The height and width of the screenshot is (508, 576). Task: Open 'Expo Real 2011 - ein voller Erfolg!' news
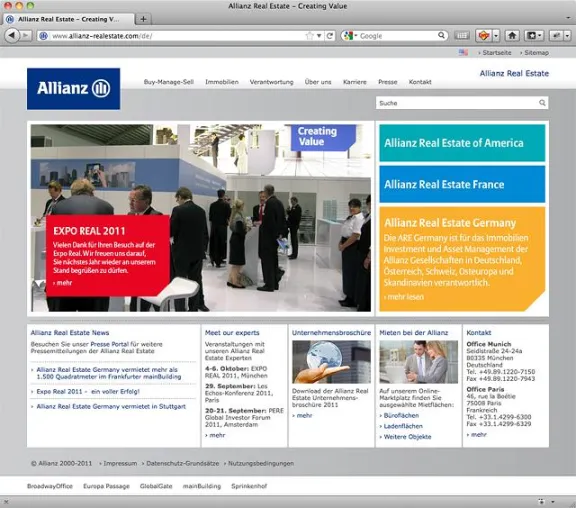tap(88, 392)
